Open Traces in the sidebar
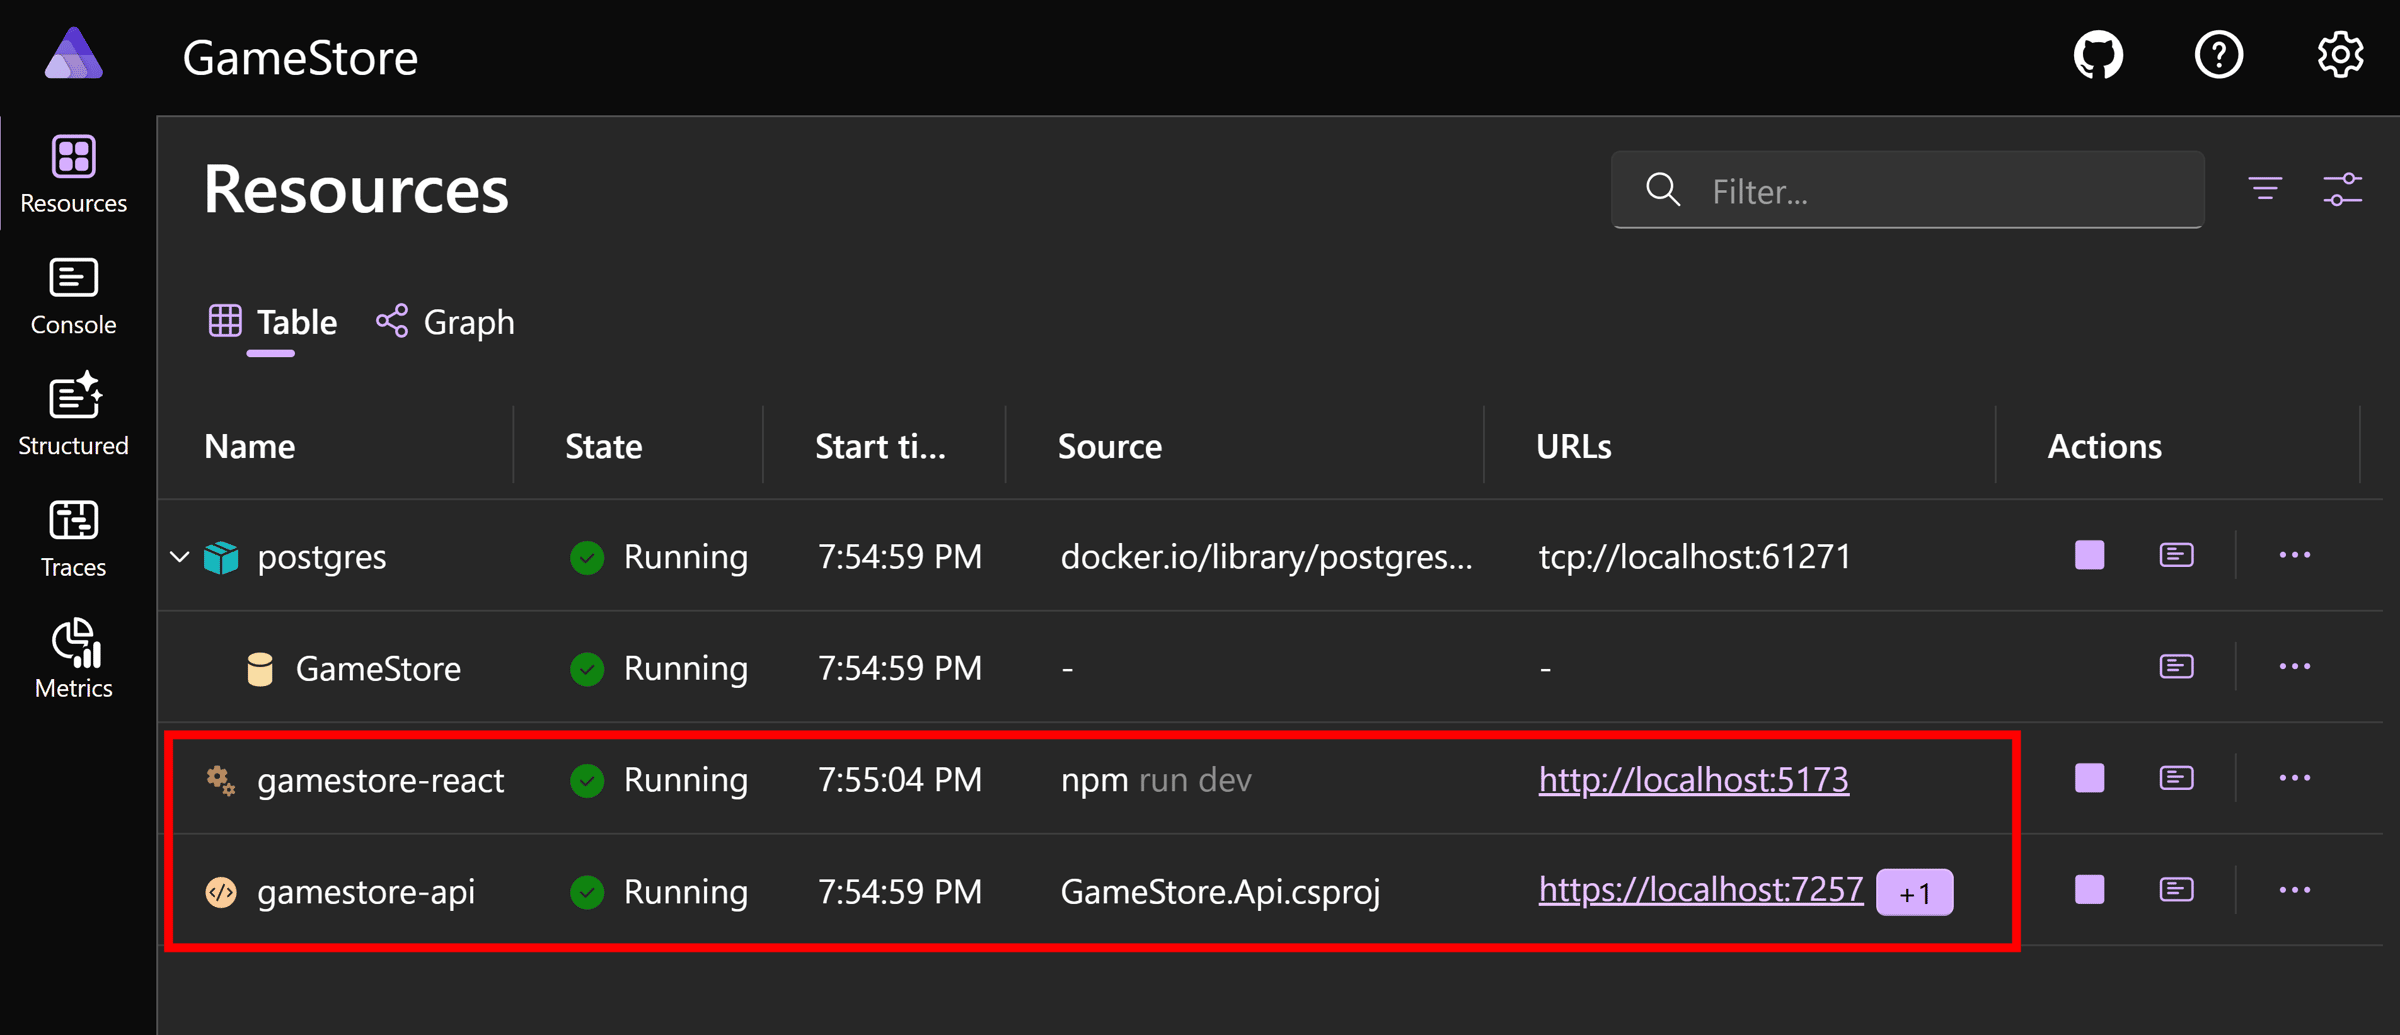This screenshot has width=2400, height=1035. click(74, 539)
